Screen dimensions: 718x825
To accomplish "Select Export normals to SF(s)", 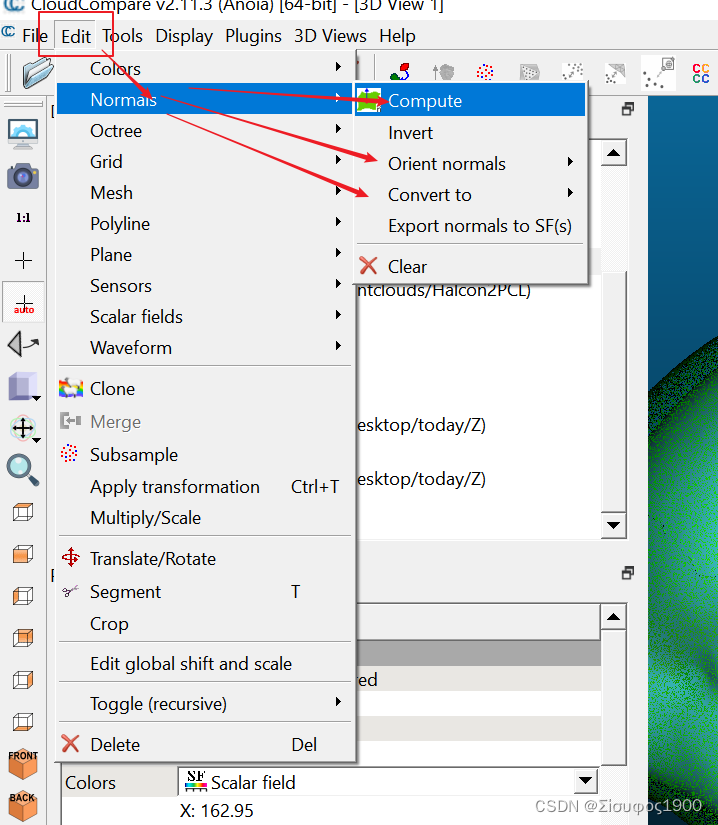I will point(470,226).
